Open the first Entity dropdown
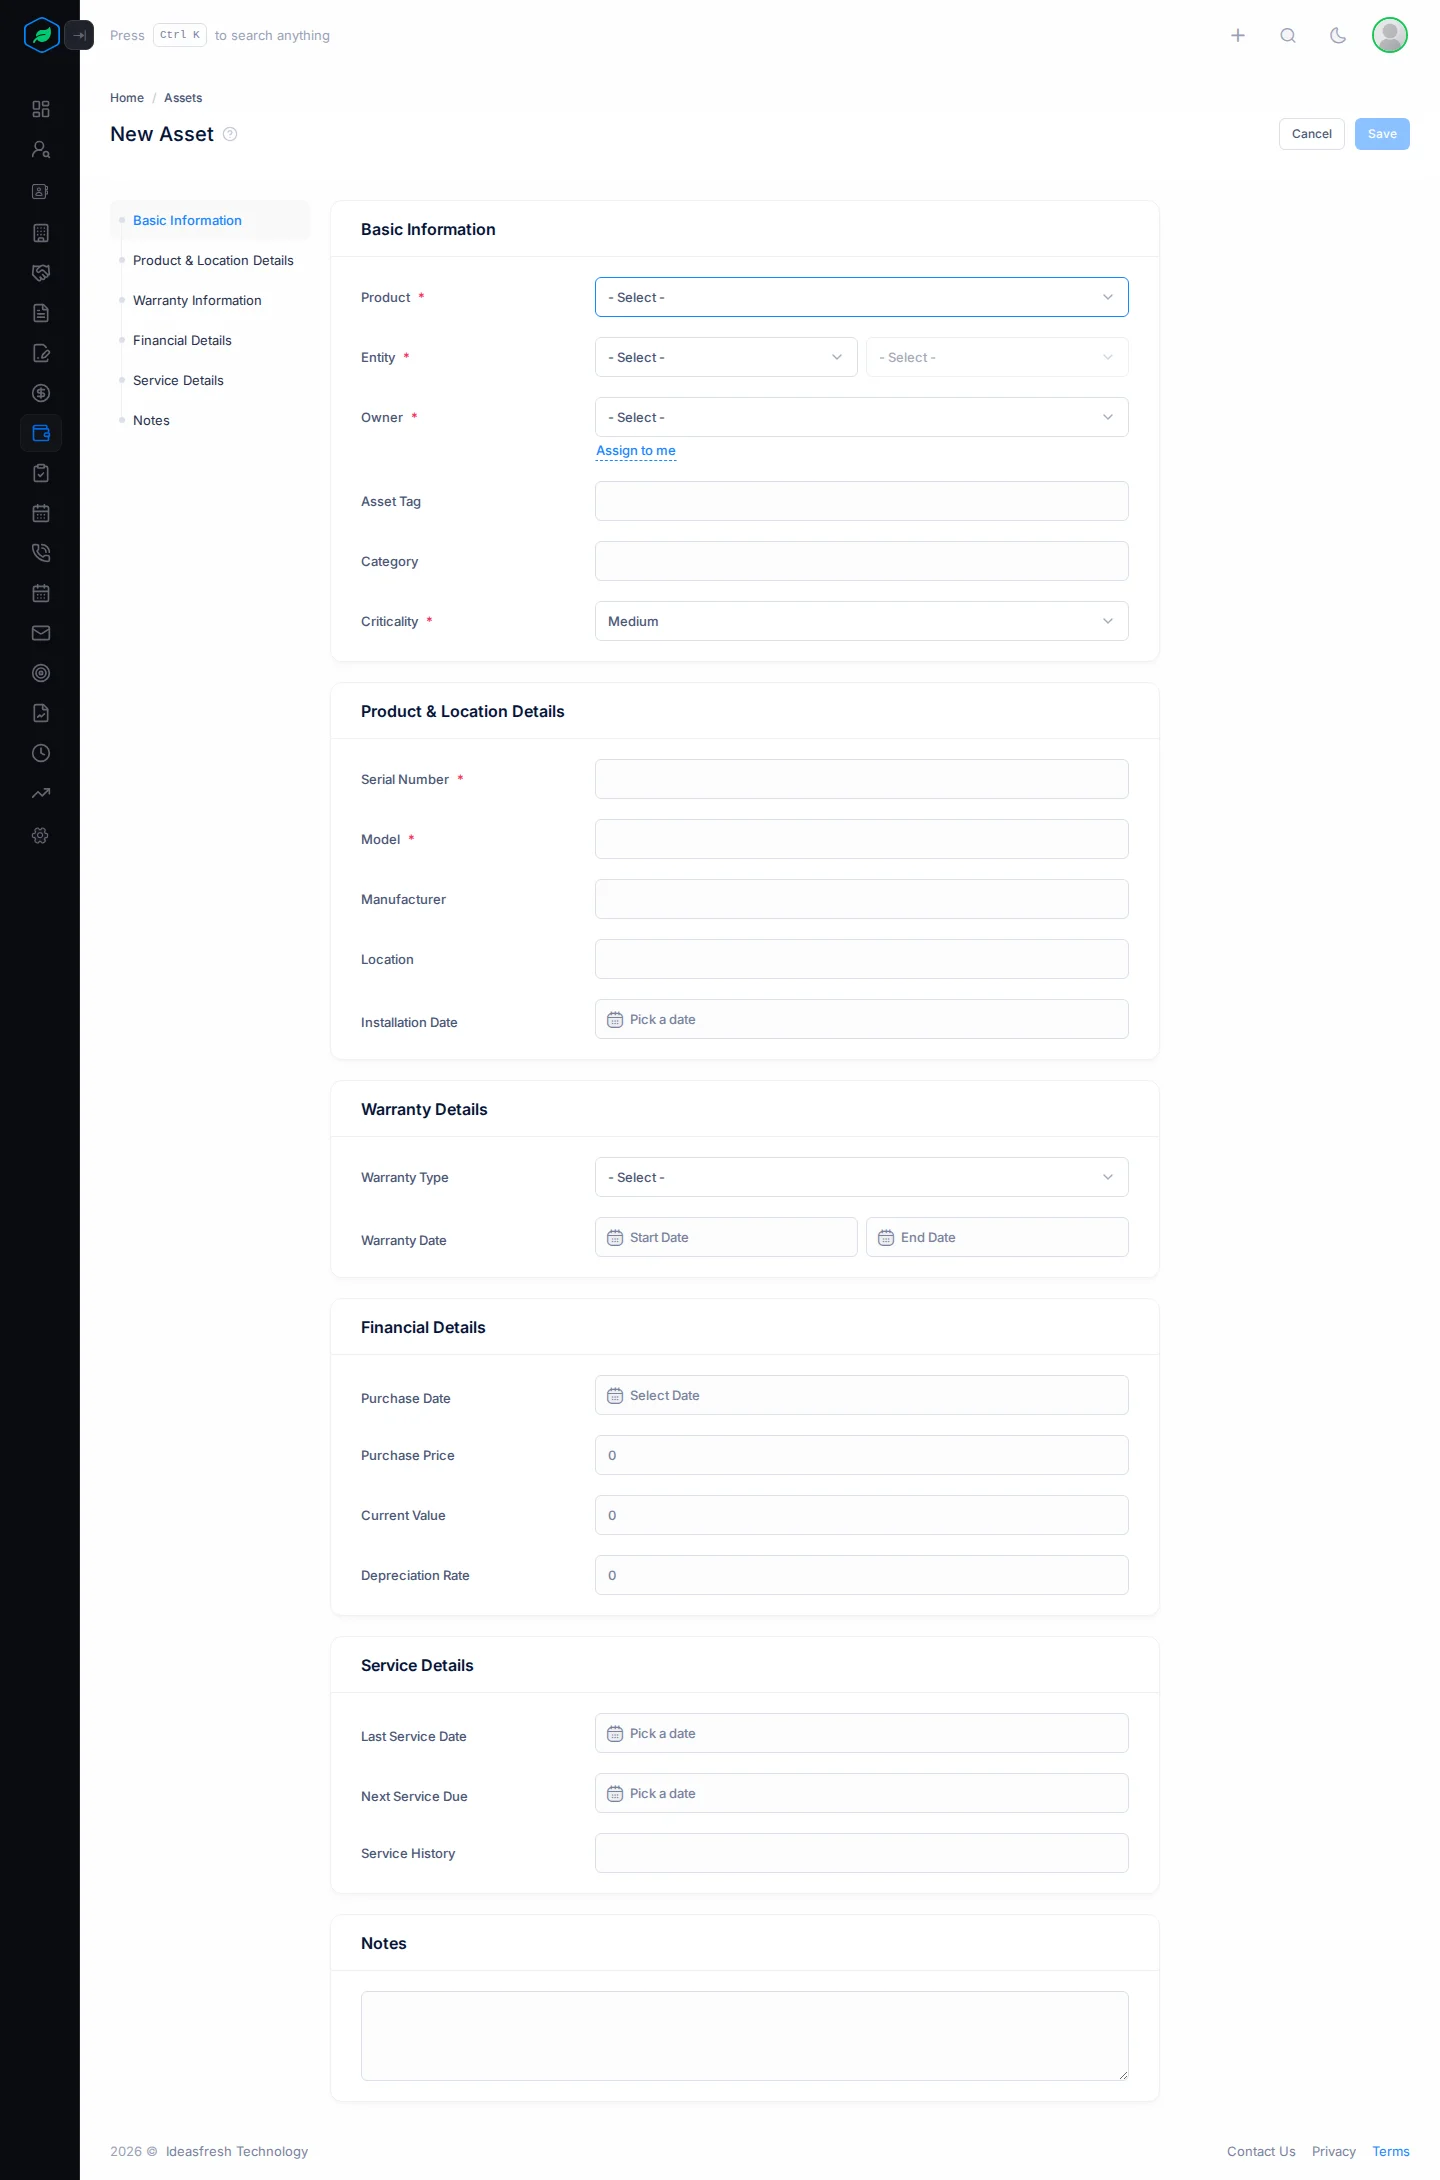Image resolution: width=1440 pixels, height=2180 pixels. point(726,357)
